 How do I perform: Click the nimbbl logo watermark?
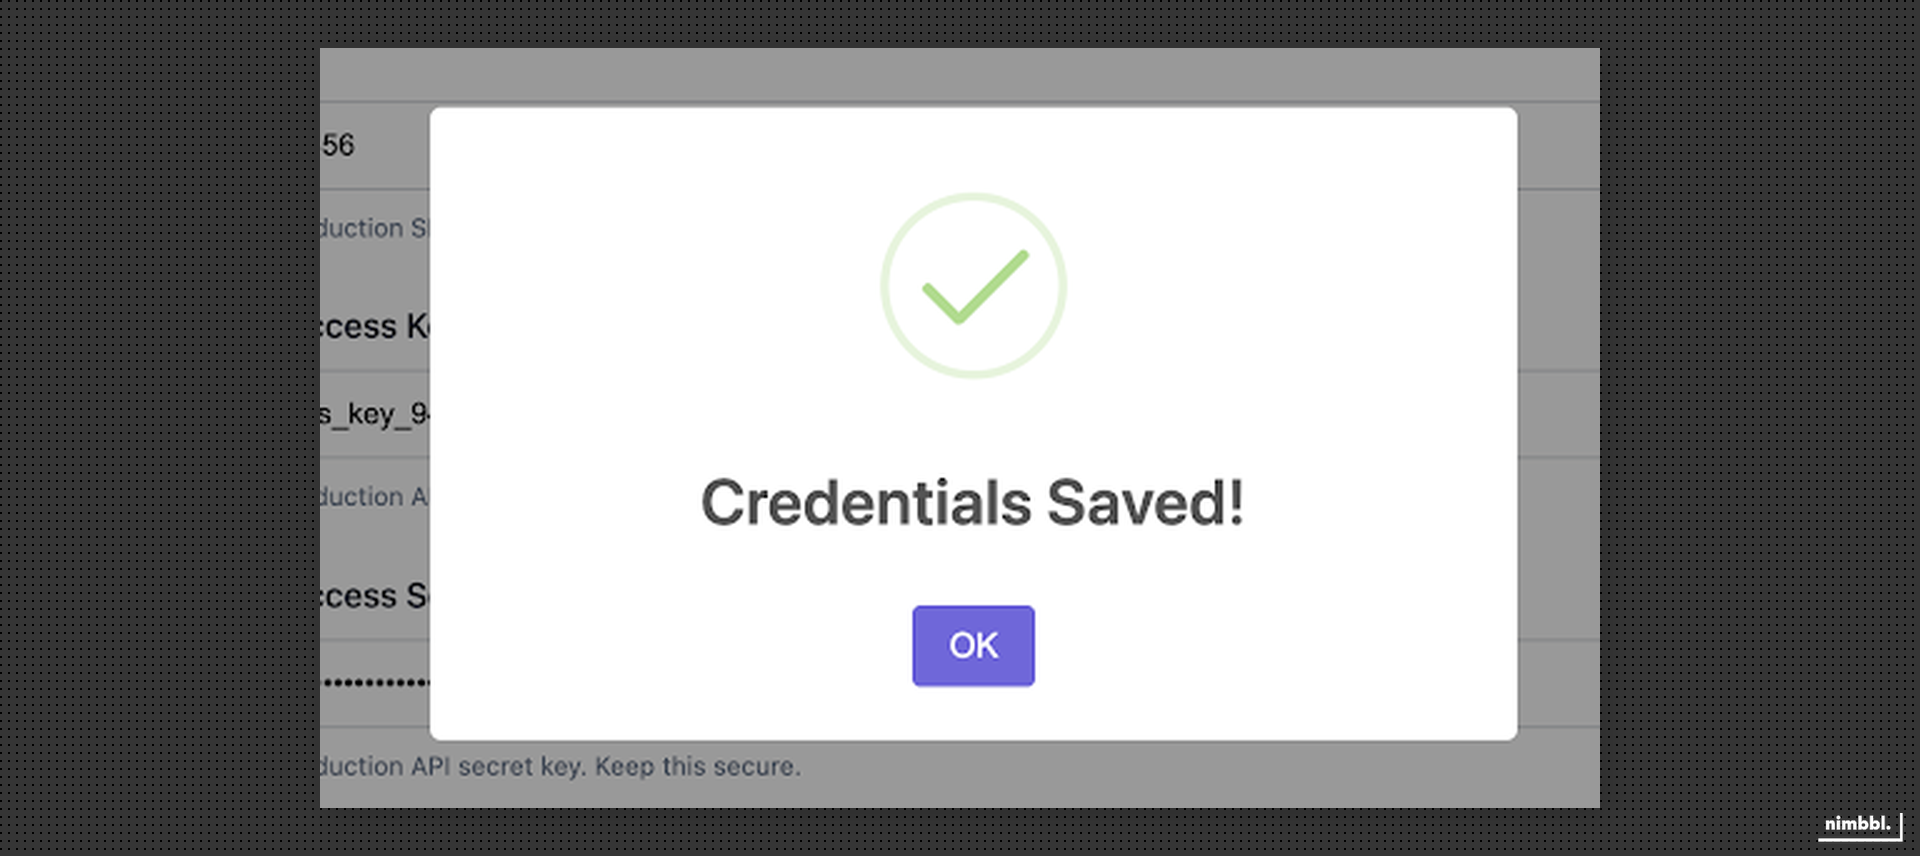point(1856,825)
